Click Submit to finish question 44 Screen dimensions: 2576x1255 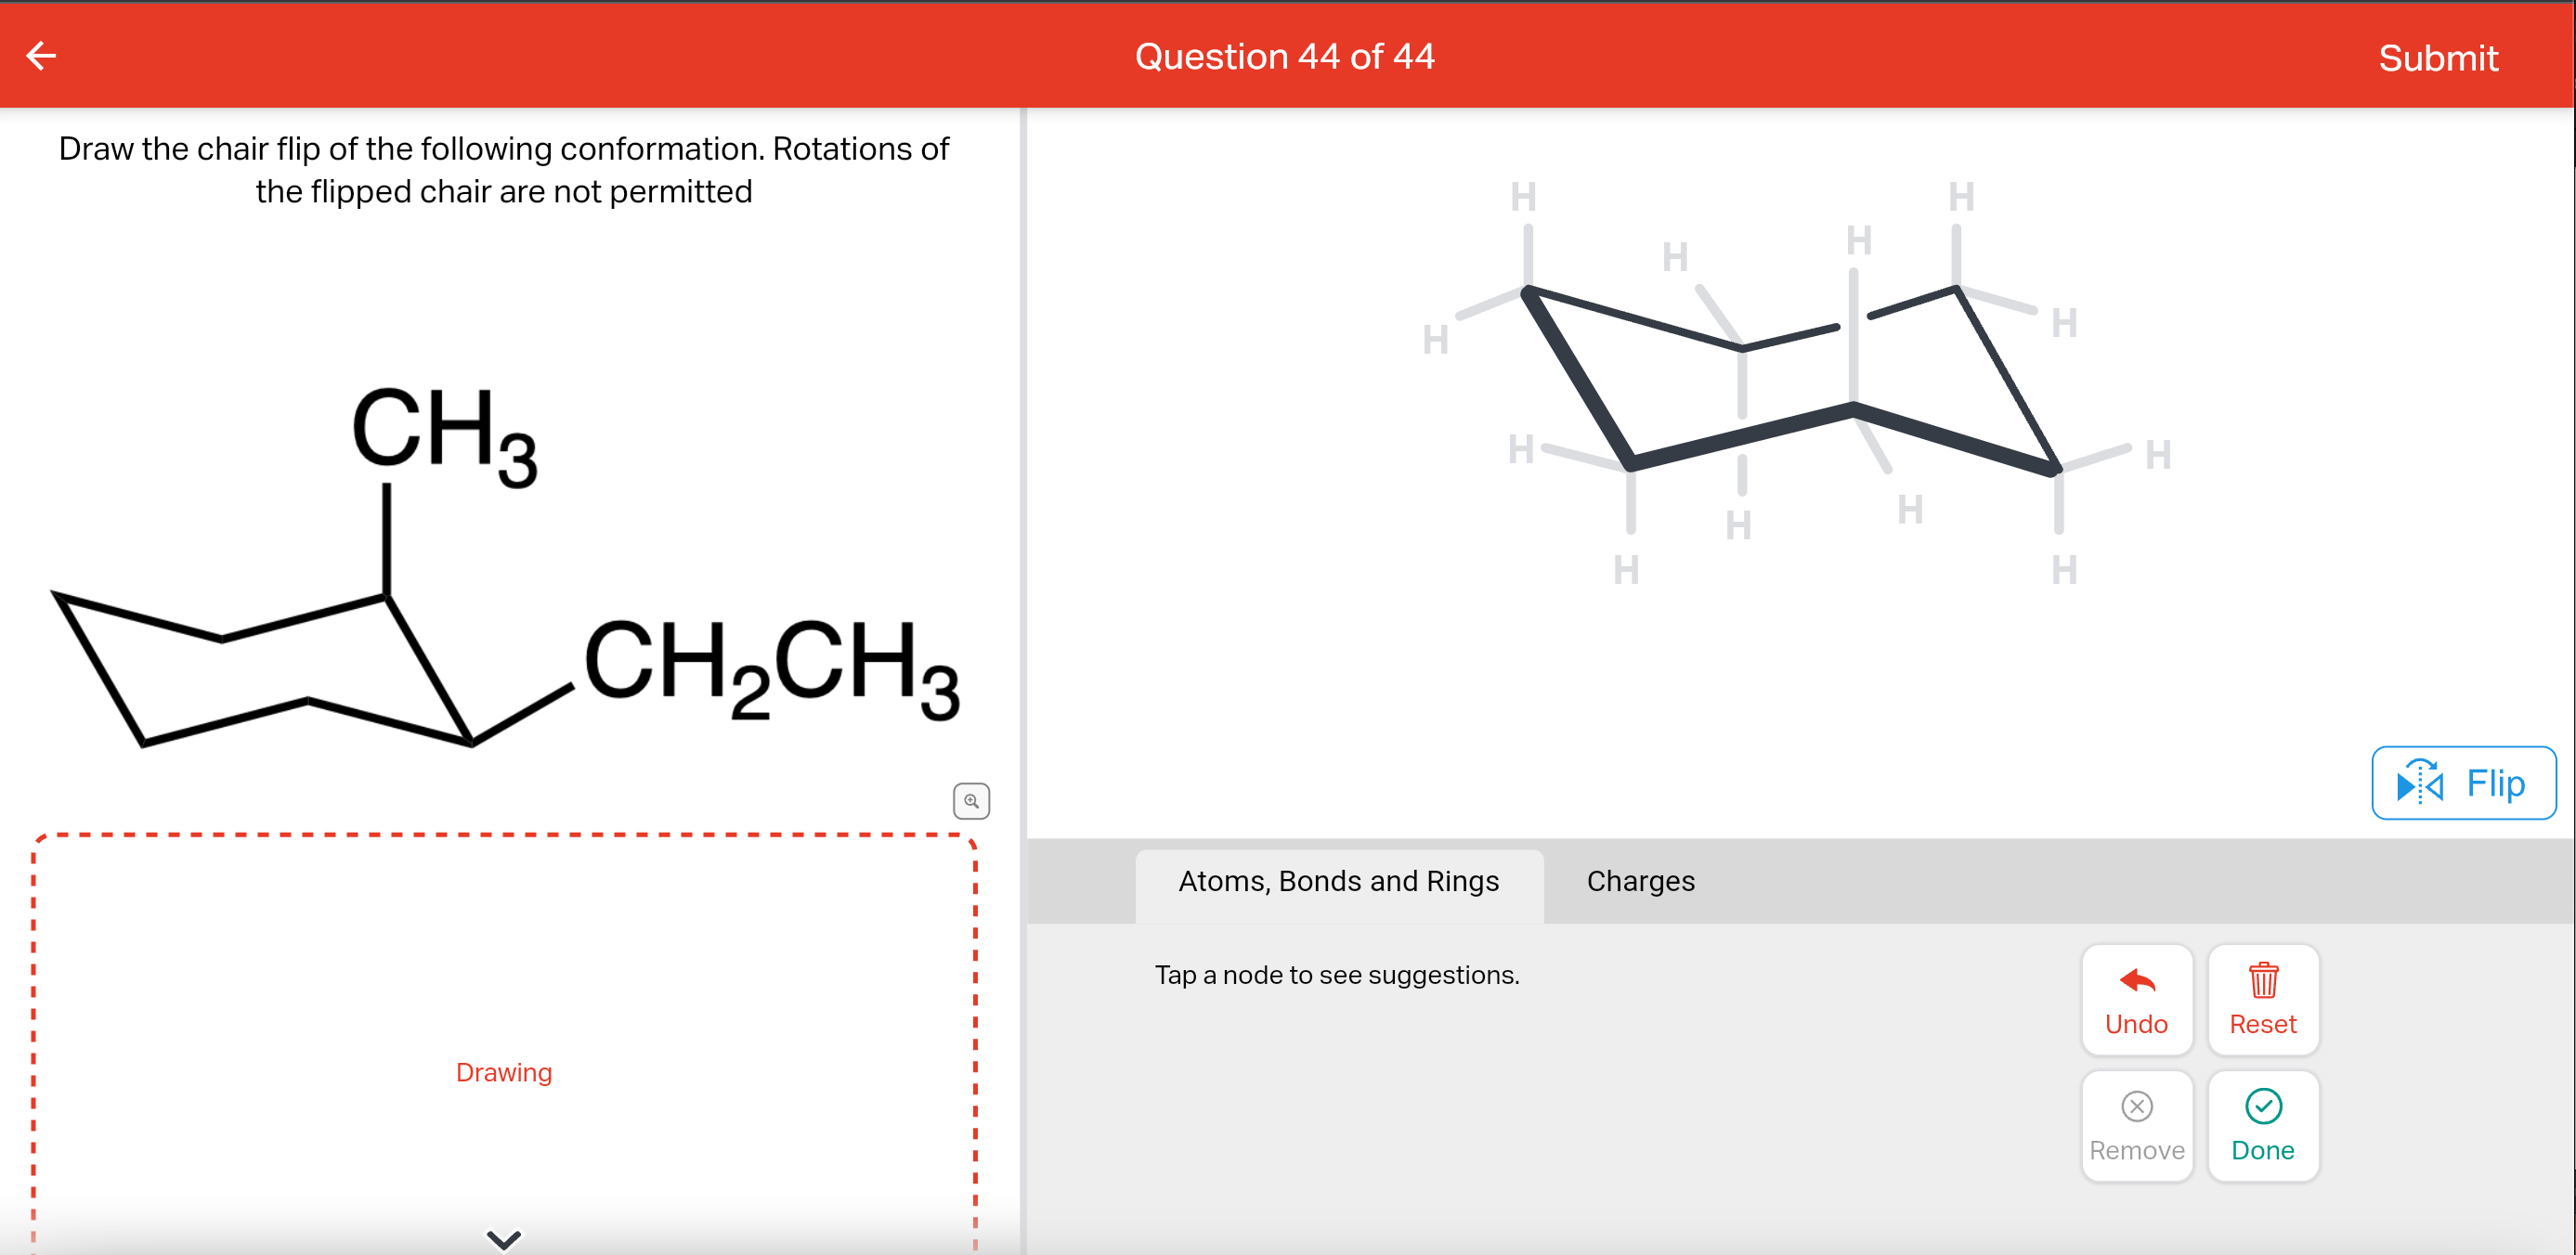pyautogui.click(x=2437, y=57)
